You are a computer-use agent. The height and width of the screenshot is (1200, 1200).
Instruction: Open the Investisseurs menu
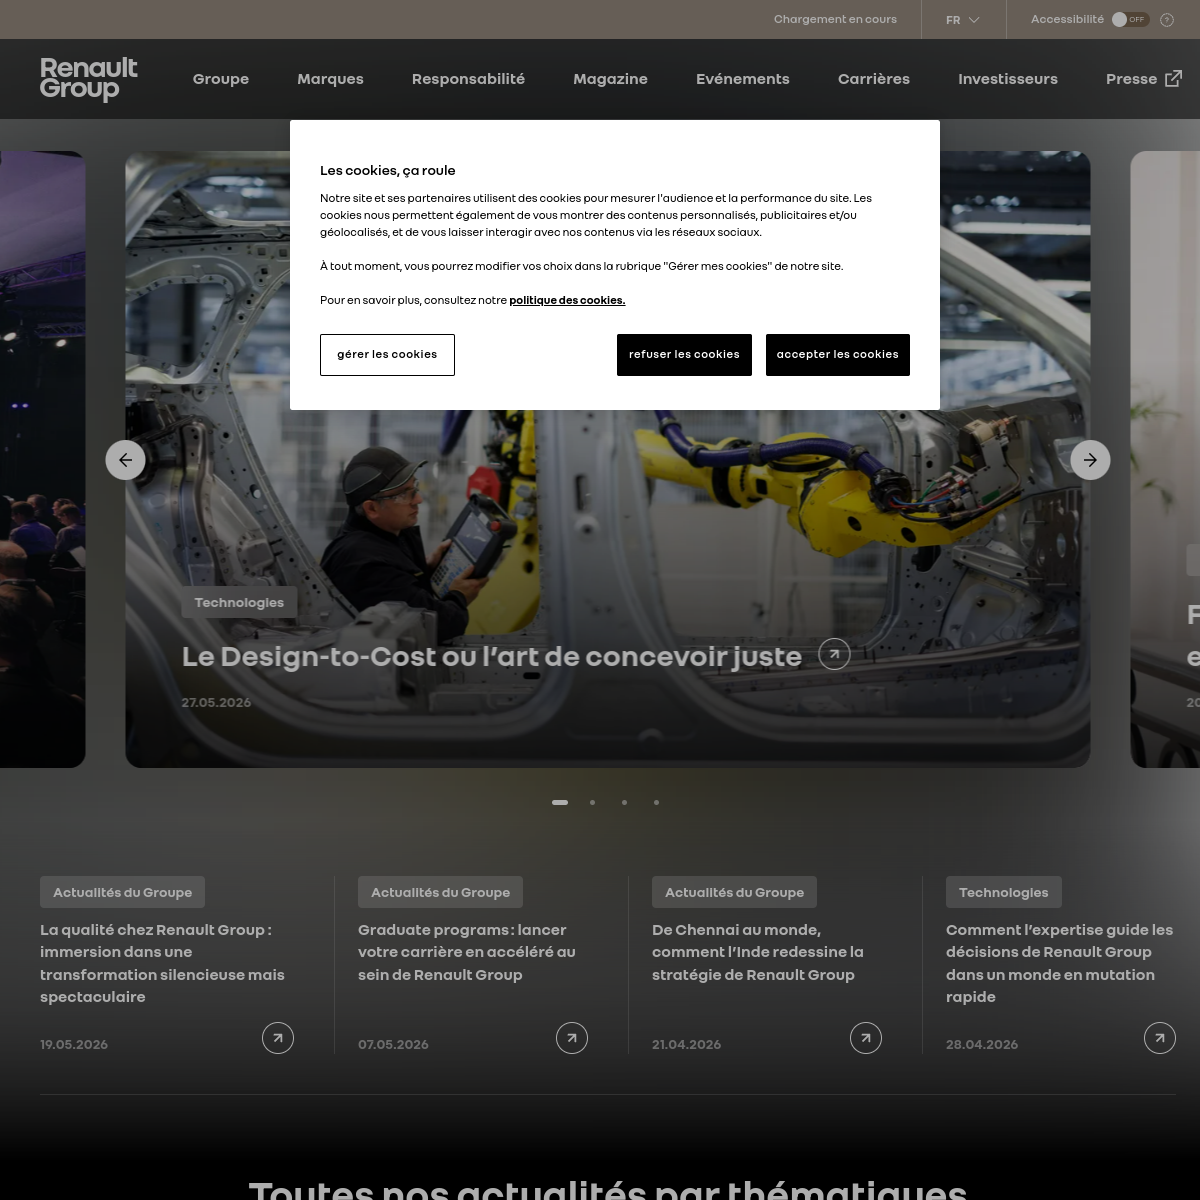pos(1008,79)
